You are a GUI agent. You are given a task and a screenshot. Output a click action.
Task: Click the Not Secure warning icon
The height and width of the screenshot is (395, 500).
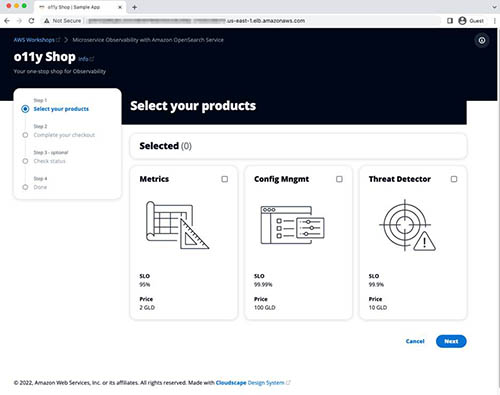point(47,21)
